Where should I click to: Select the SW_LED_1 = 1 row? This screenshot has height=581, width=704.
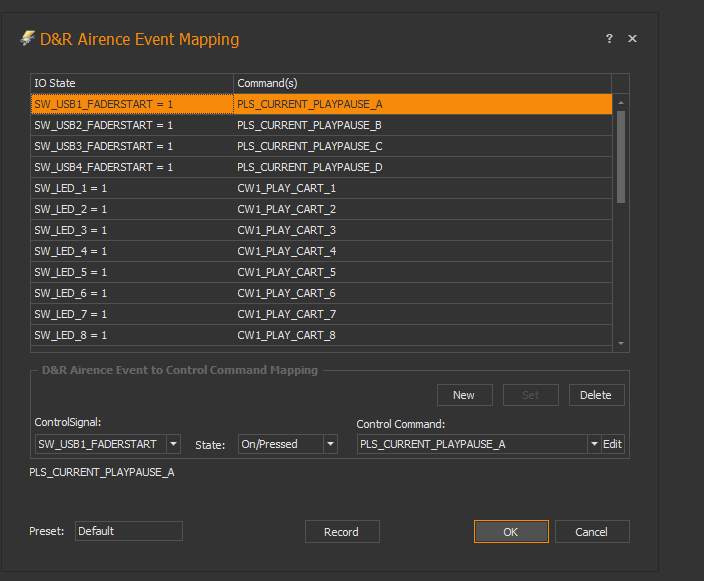(x=130, y=188)
